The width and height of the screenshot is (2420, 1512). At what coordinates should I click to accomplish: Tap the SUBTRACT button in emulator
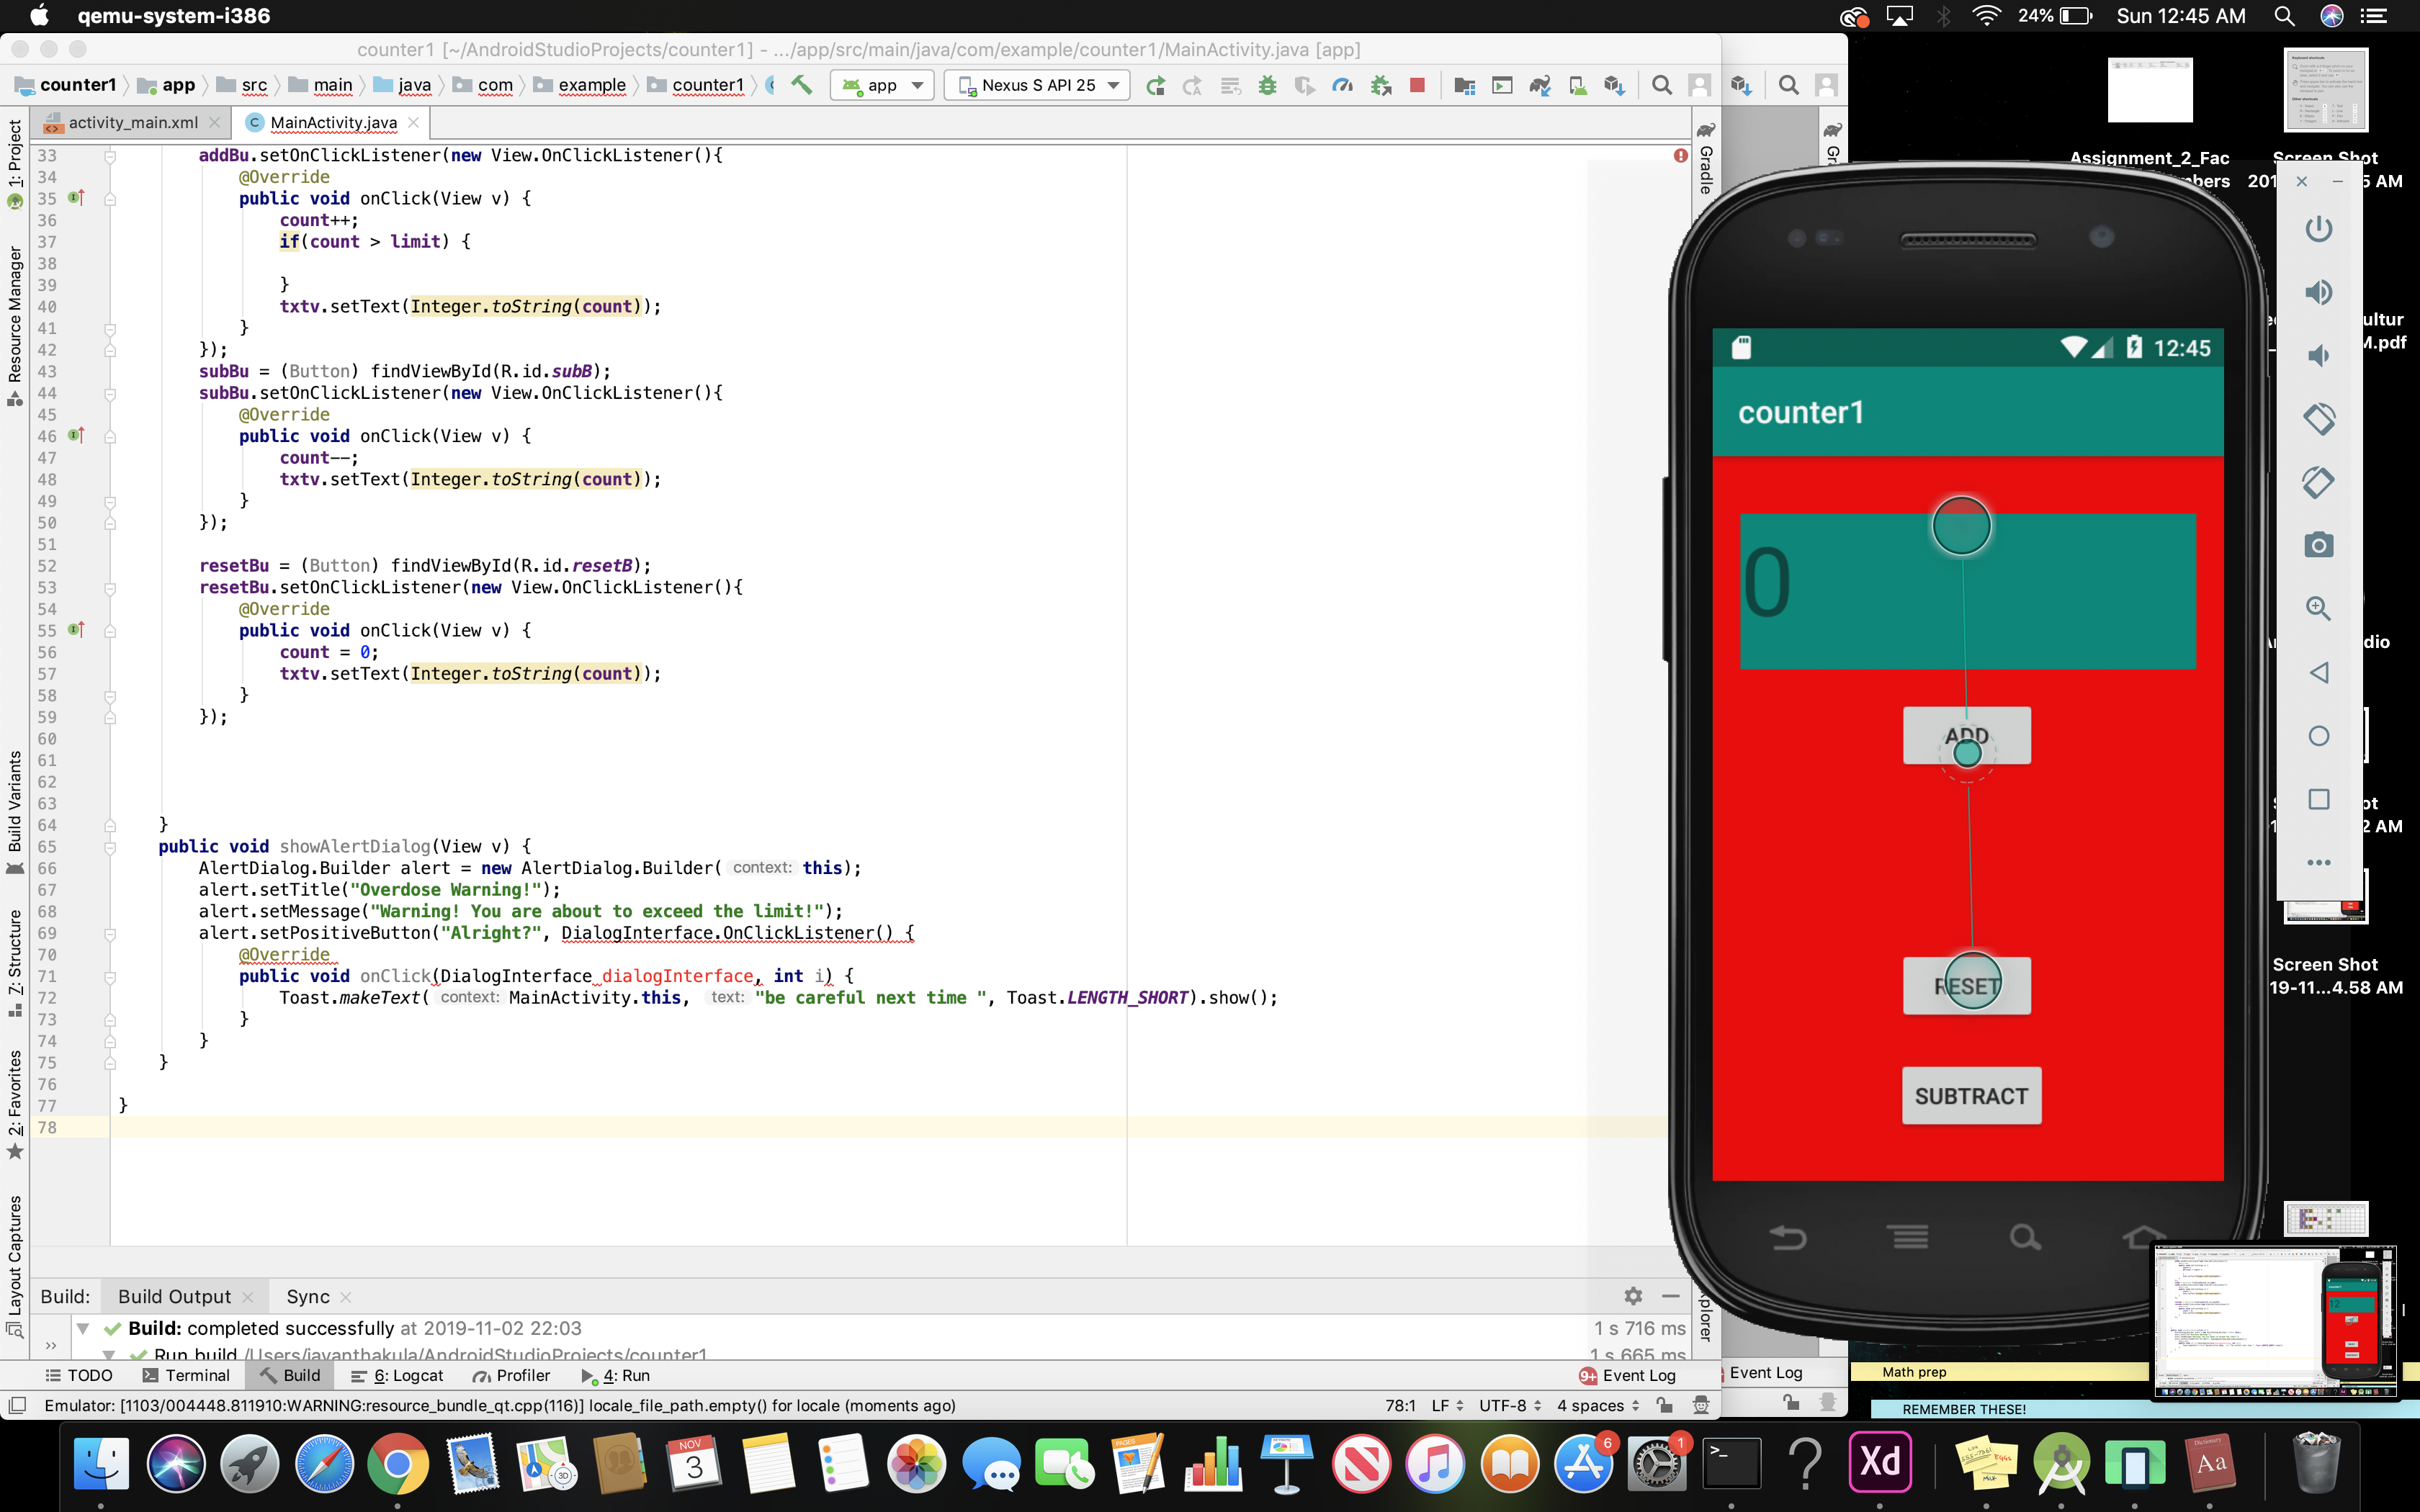tap(1970, 1096)
